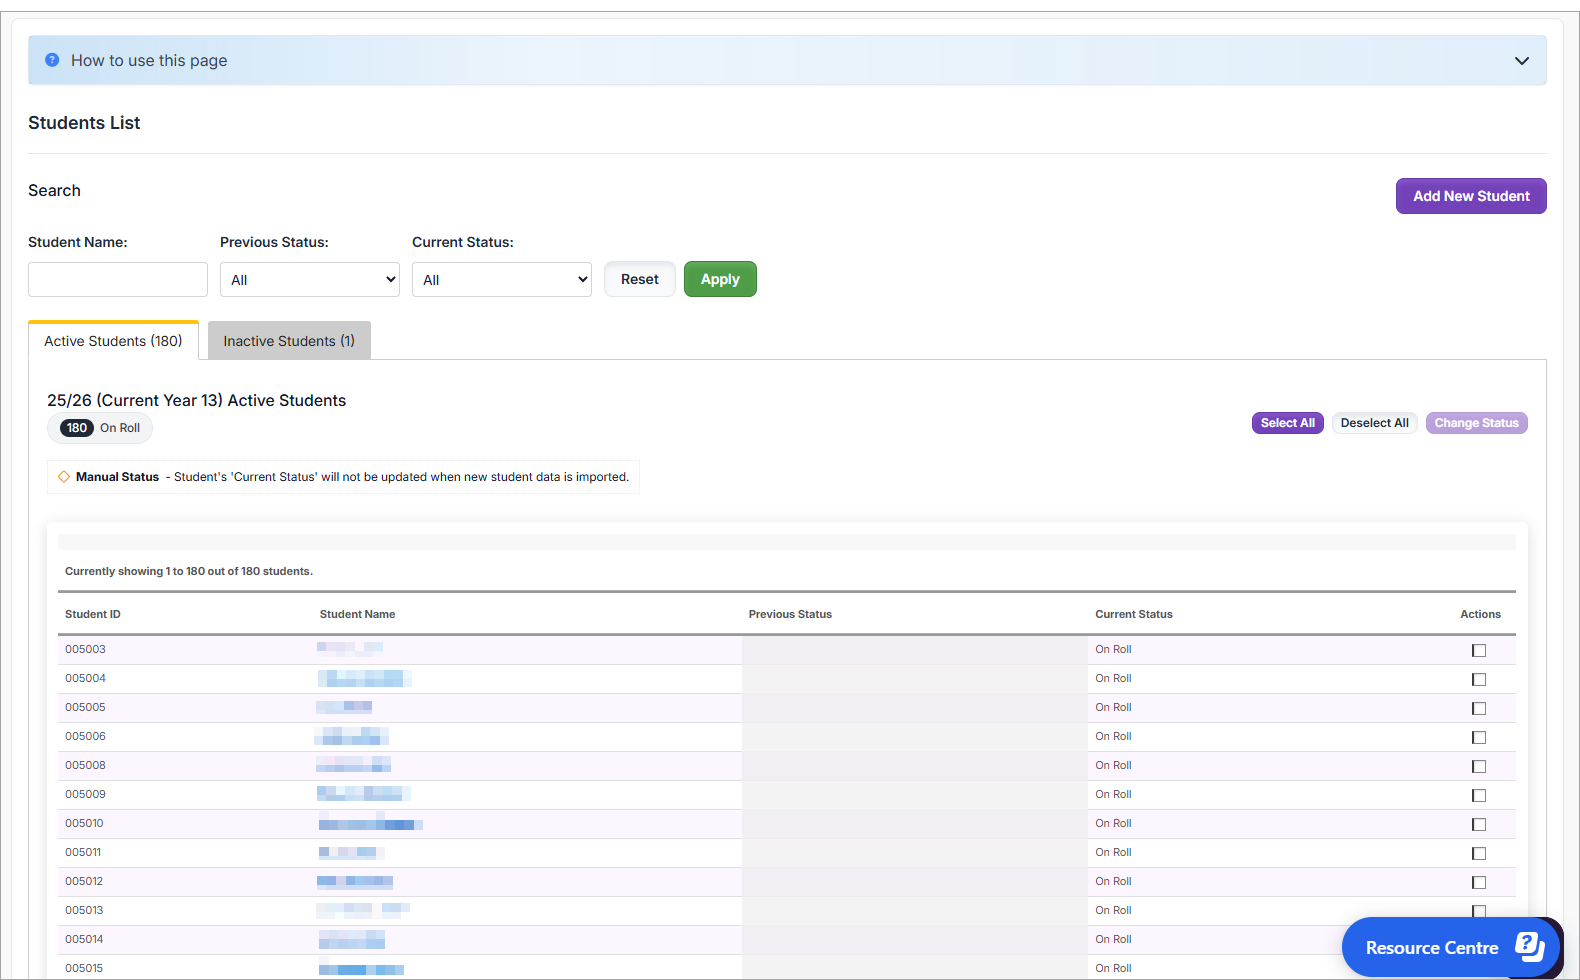Click the Change Status button
Image resolution: width=1580 pixels, height=980 pixels.
pos(1476,423)
